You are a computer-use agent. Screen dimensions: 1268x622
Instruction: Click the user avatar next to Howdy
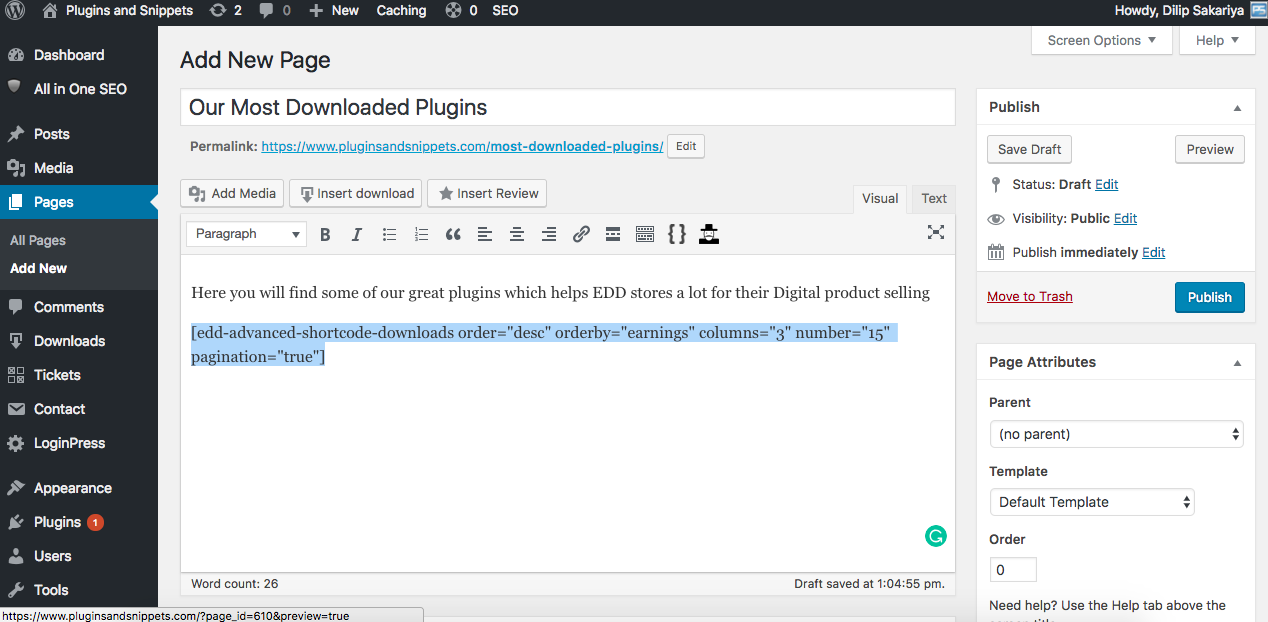(x=1258, y=10)
